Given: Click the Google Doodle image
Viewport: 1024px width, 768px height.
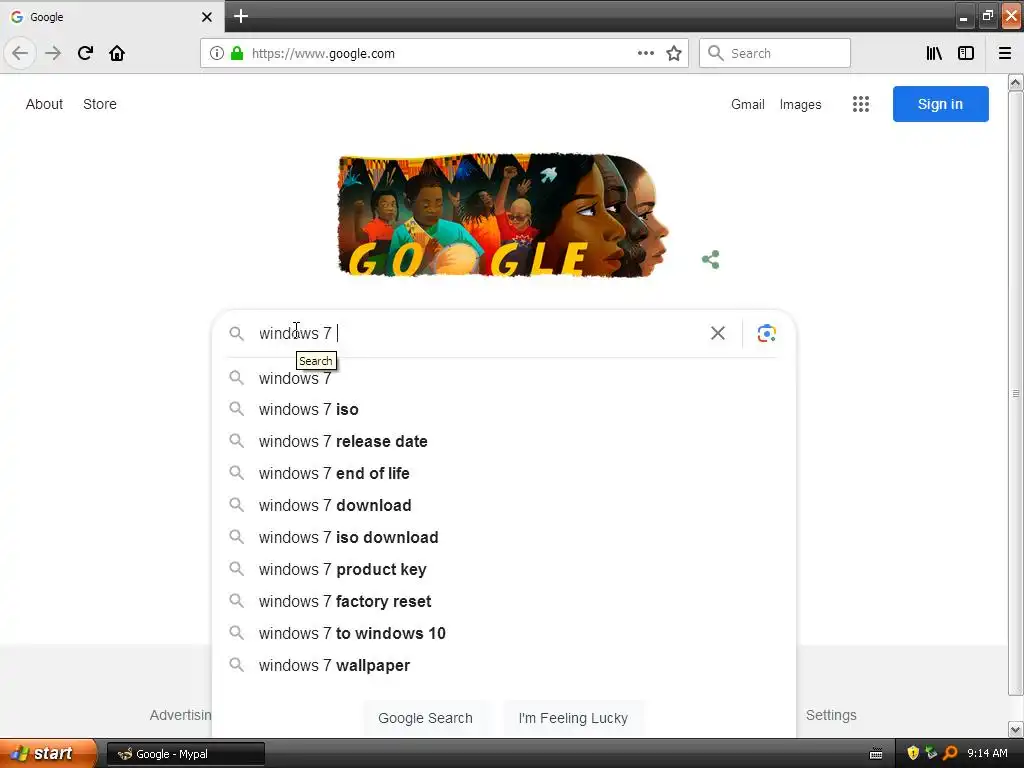Looking at the screenshot, I should pyautogui.click(x=503, y=216).
